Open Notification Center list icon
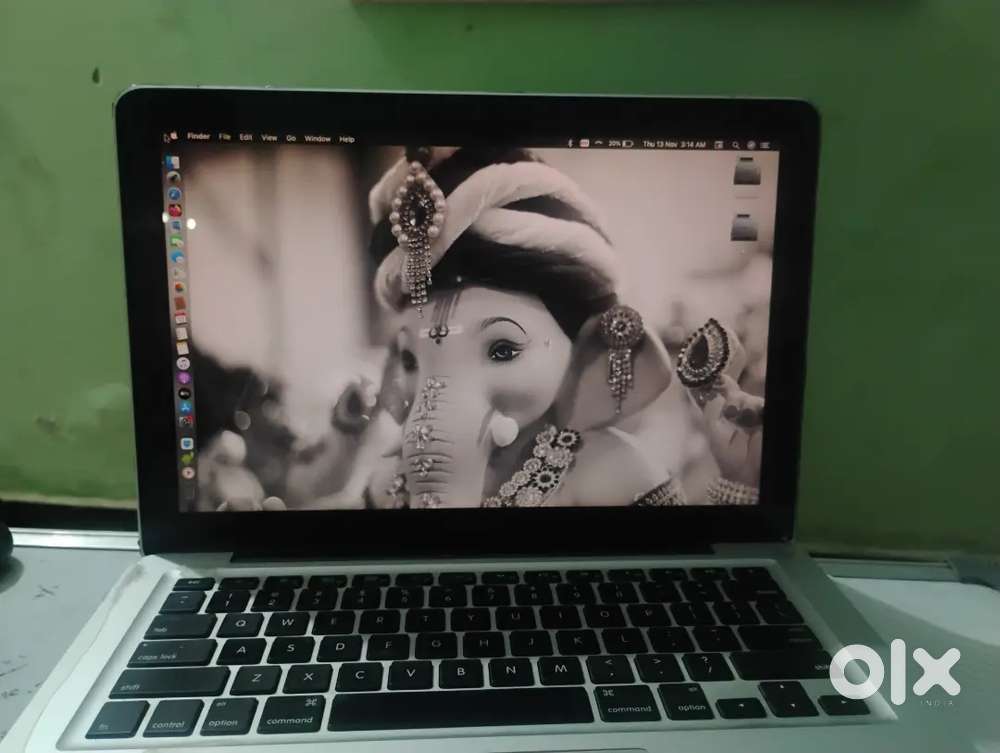The width and height of the screenshot is (1000, 753). point(766,145)
